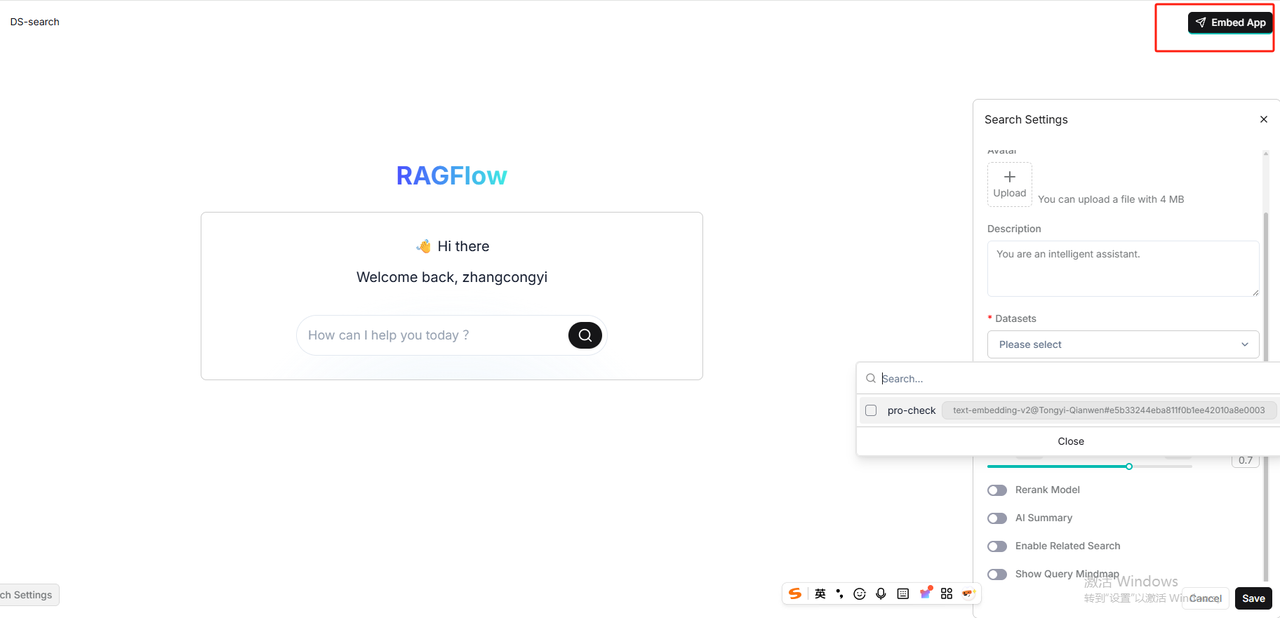Click the Embed App button
Screen dimensions: 1280x618
coord(1230,22)
